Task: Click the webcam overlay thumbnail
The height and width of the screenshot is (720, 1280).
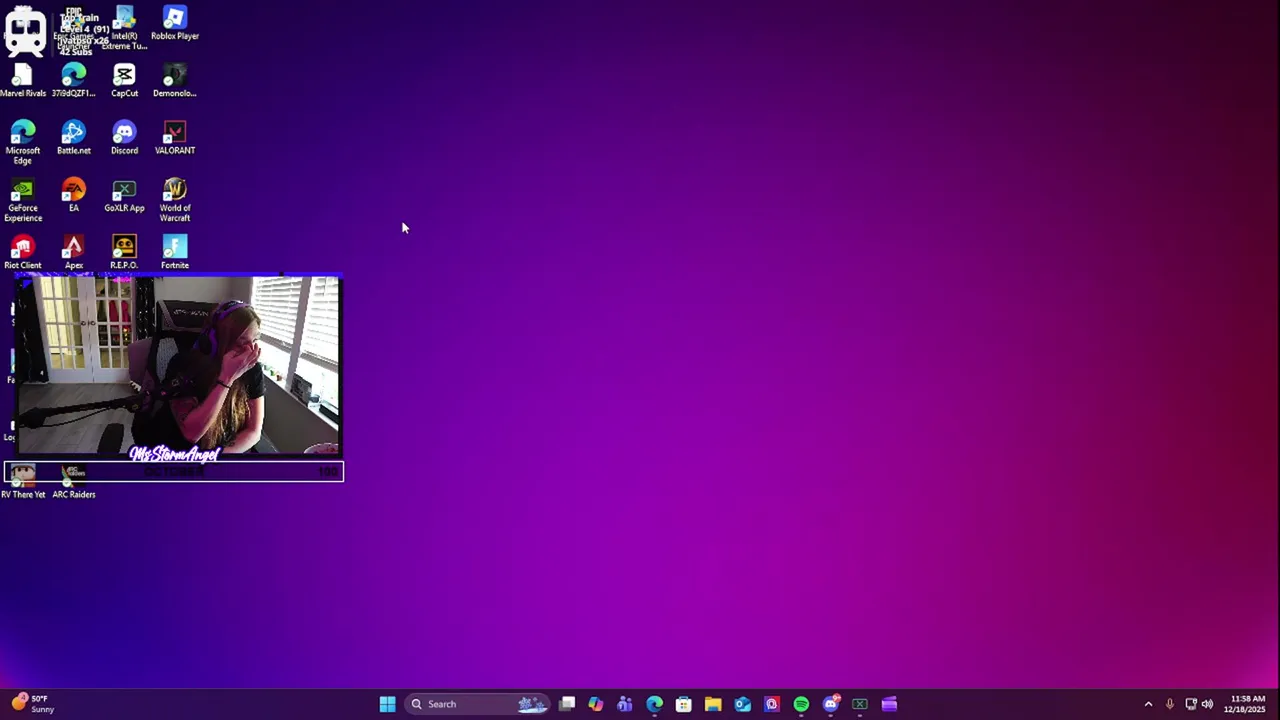Action: click(178, 367)
